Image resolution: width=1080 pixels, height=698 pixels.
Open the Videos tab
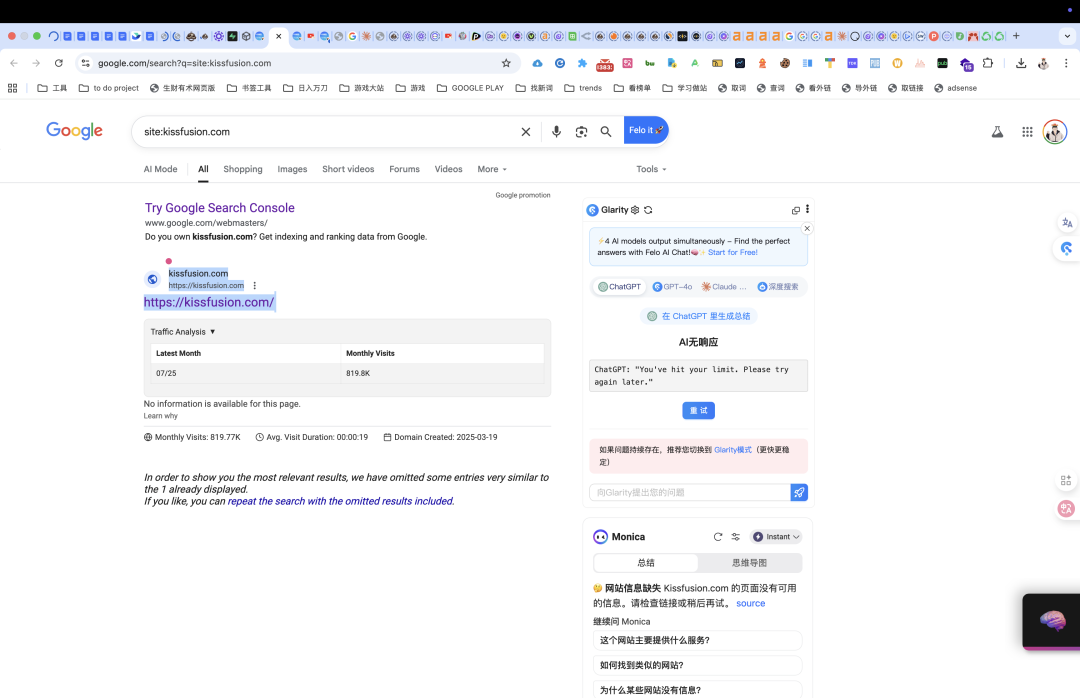(448, 169)
